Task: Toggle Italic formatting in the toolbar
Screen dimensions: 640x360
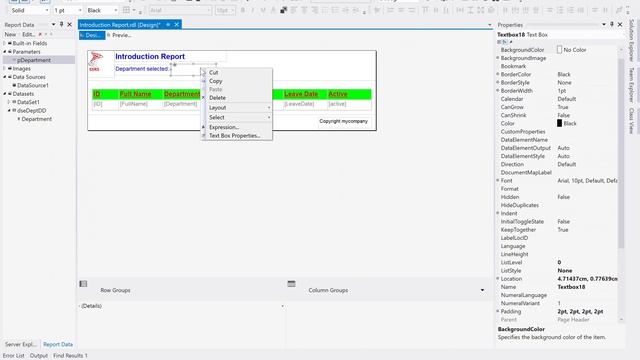Action: [x=253, y=10]
